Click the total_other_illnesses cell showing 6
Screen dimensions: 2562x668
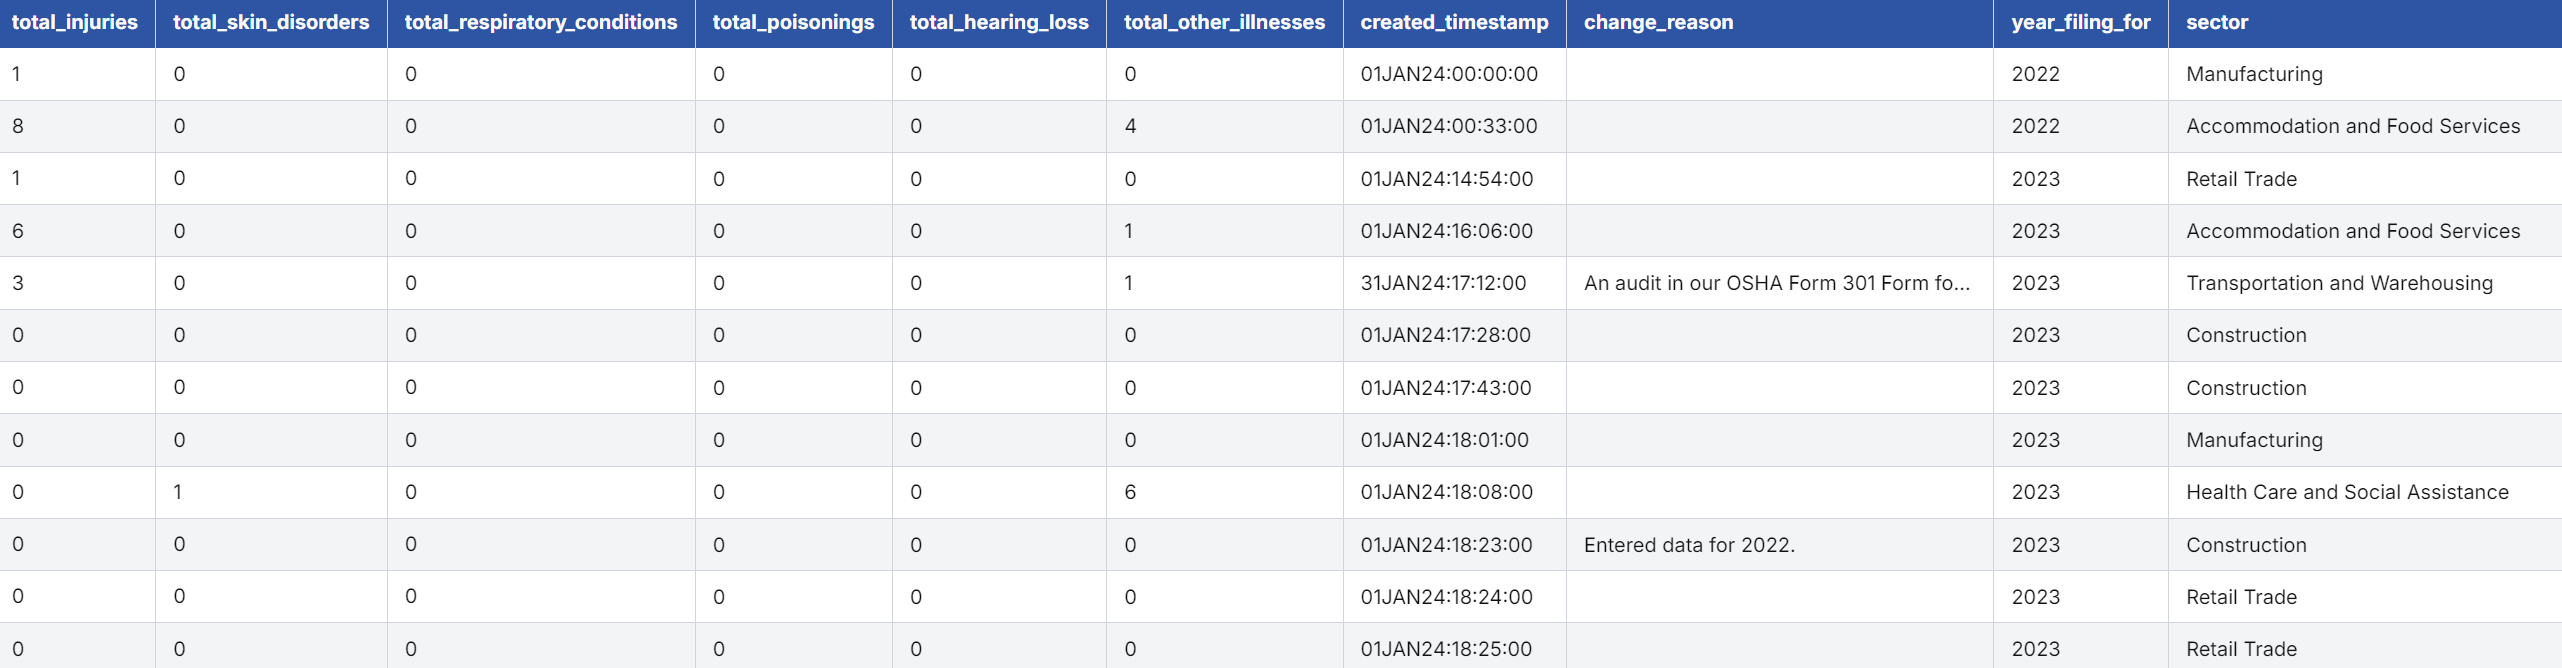tap(1130, 492)
